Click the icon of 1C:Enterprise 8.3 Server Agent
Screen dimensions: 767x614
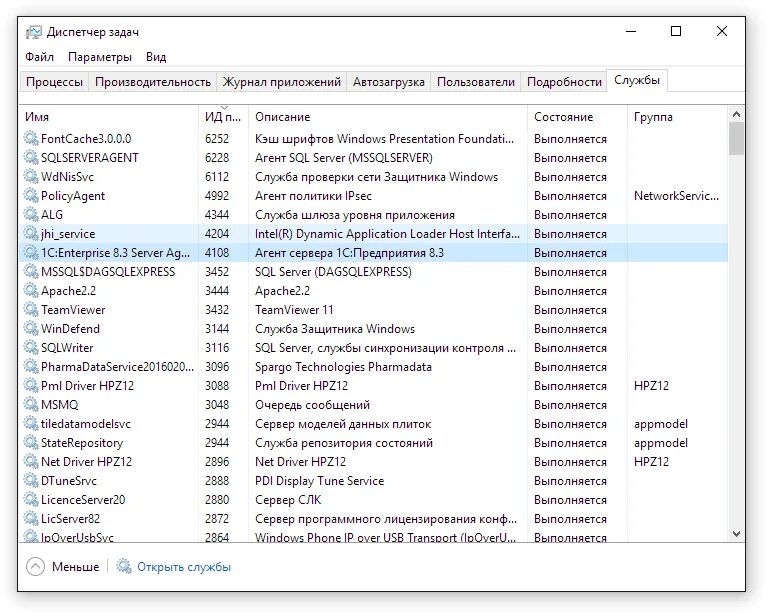tap(31, 252)
